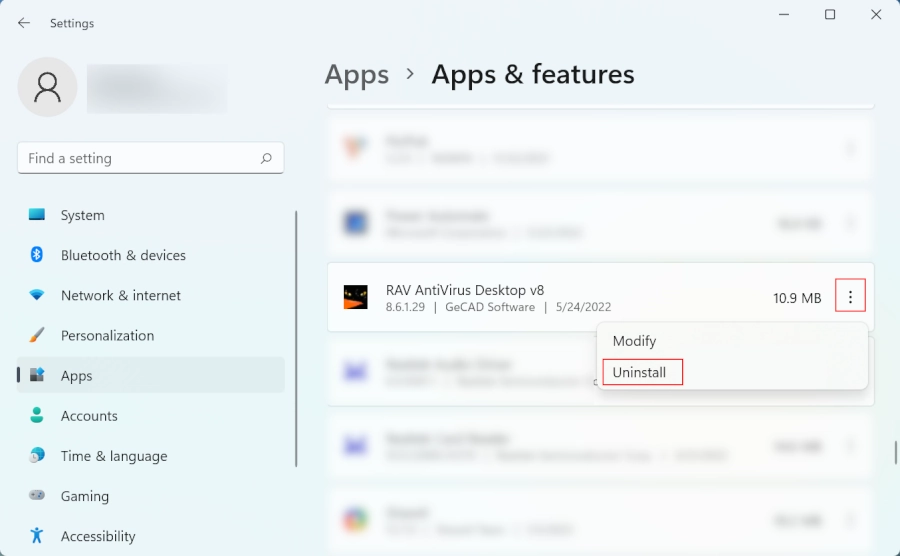
Task: Click the Personalization paintbrush icon
Action: pyautogui.click(x=37, y=335)
